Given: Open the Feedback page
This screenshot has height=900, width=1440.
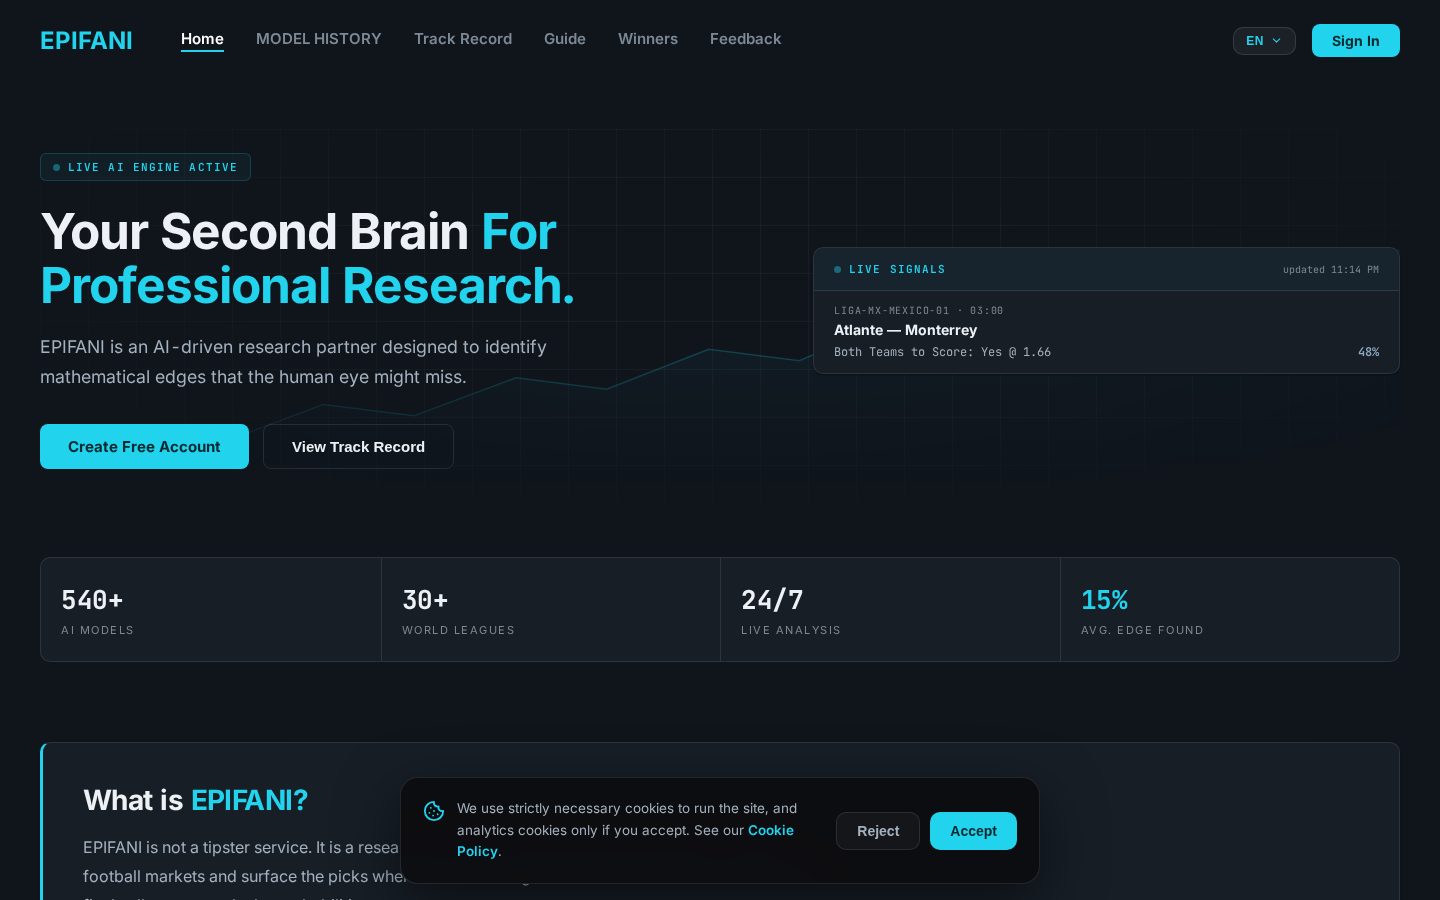Looking at the screenshot, I should (745, 39).
